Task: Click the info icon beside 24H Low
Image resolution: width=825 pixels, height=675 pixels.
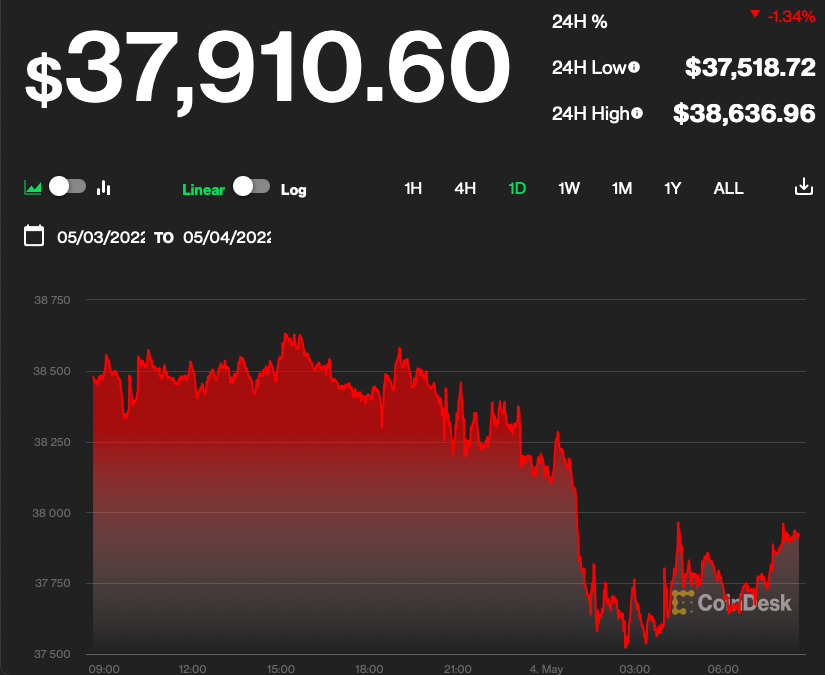Action: coord(634,68)
